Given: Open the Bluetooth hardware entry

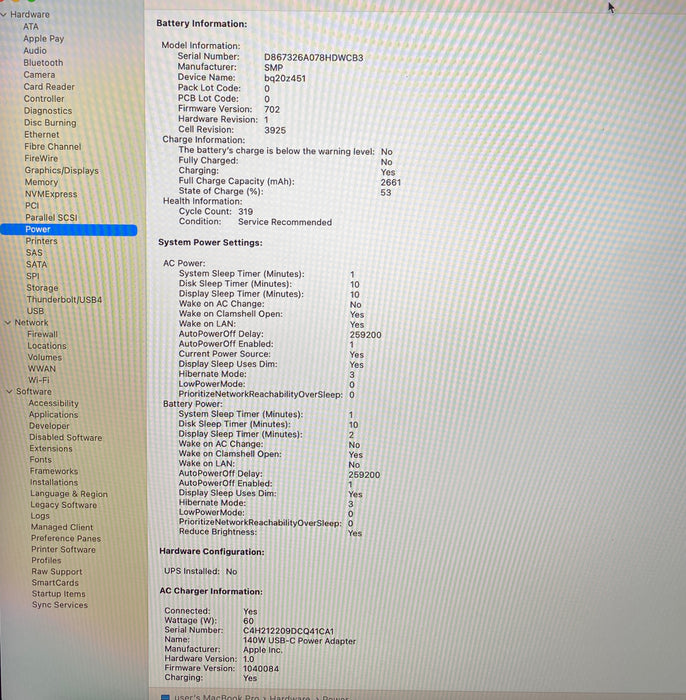Looking at the screenshot, I should click(43, 62).
